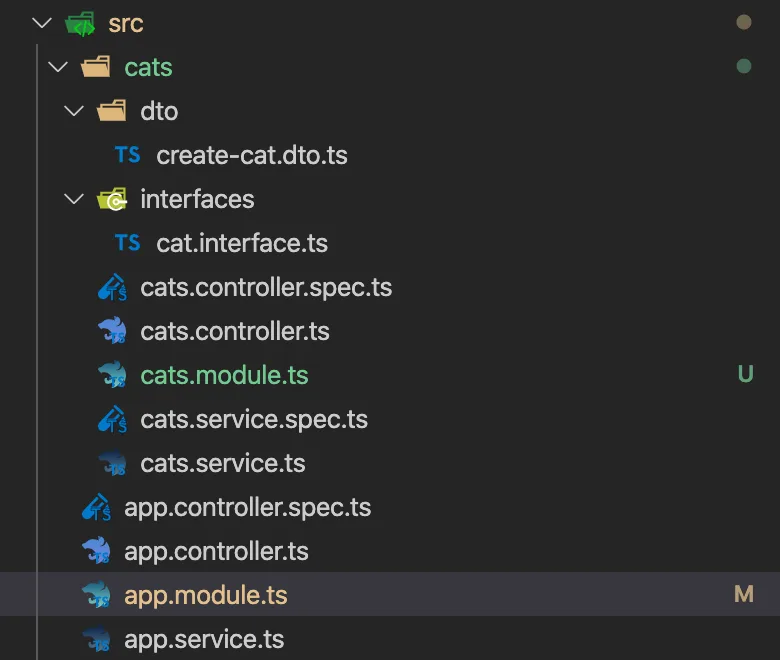Click Nest icon of cats.service.ts
The image size is (780, 660).
pos(112,463)
